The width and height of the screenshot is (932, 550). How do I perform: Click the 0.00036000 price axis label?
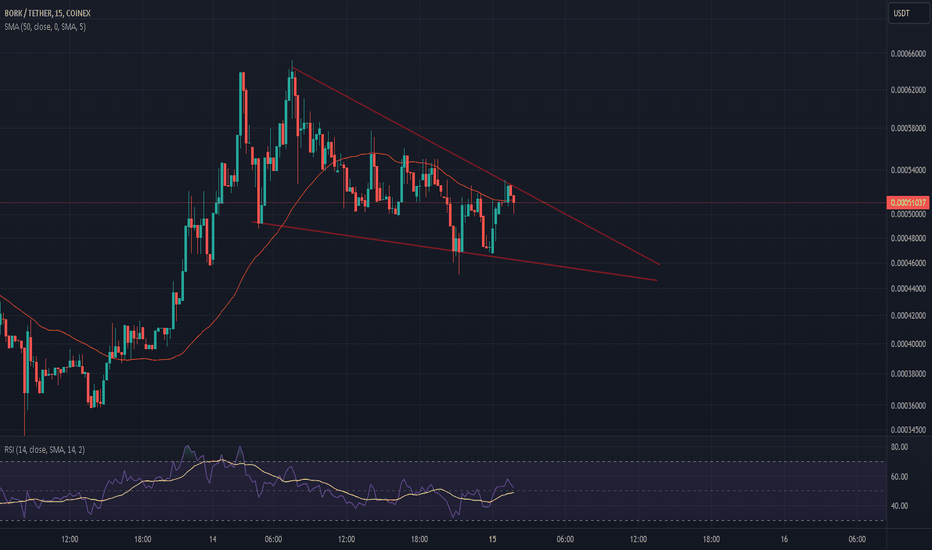(908, 406)
